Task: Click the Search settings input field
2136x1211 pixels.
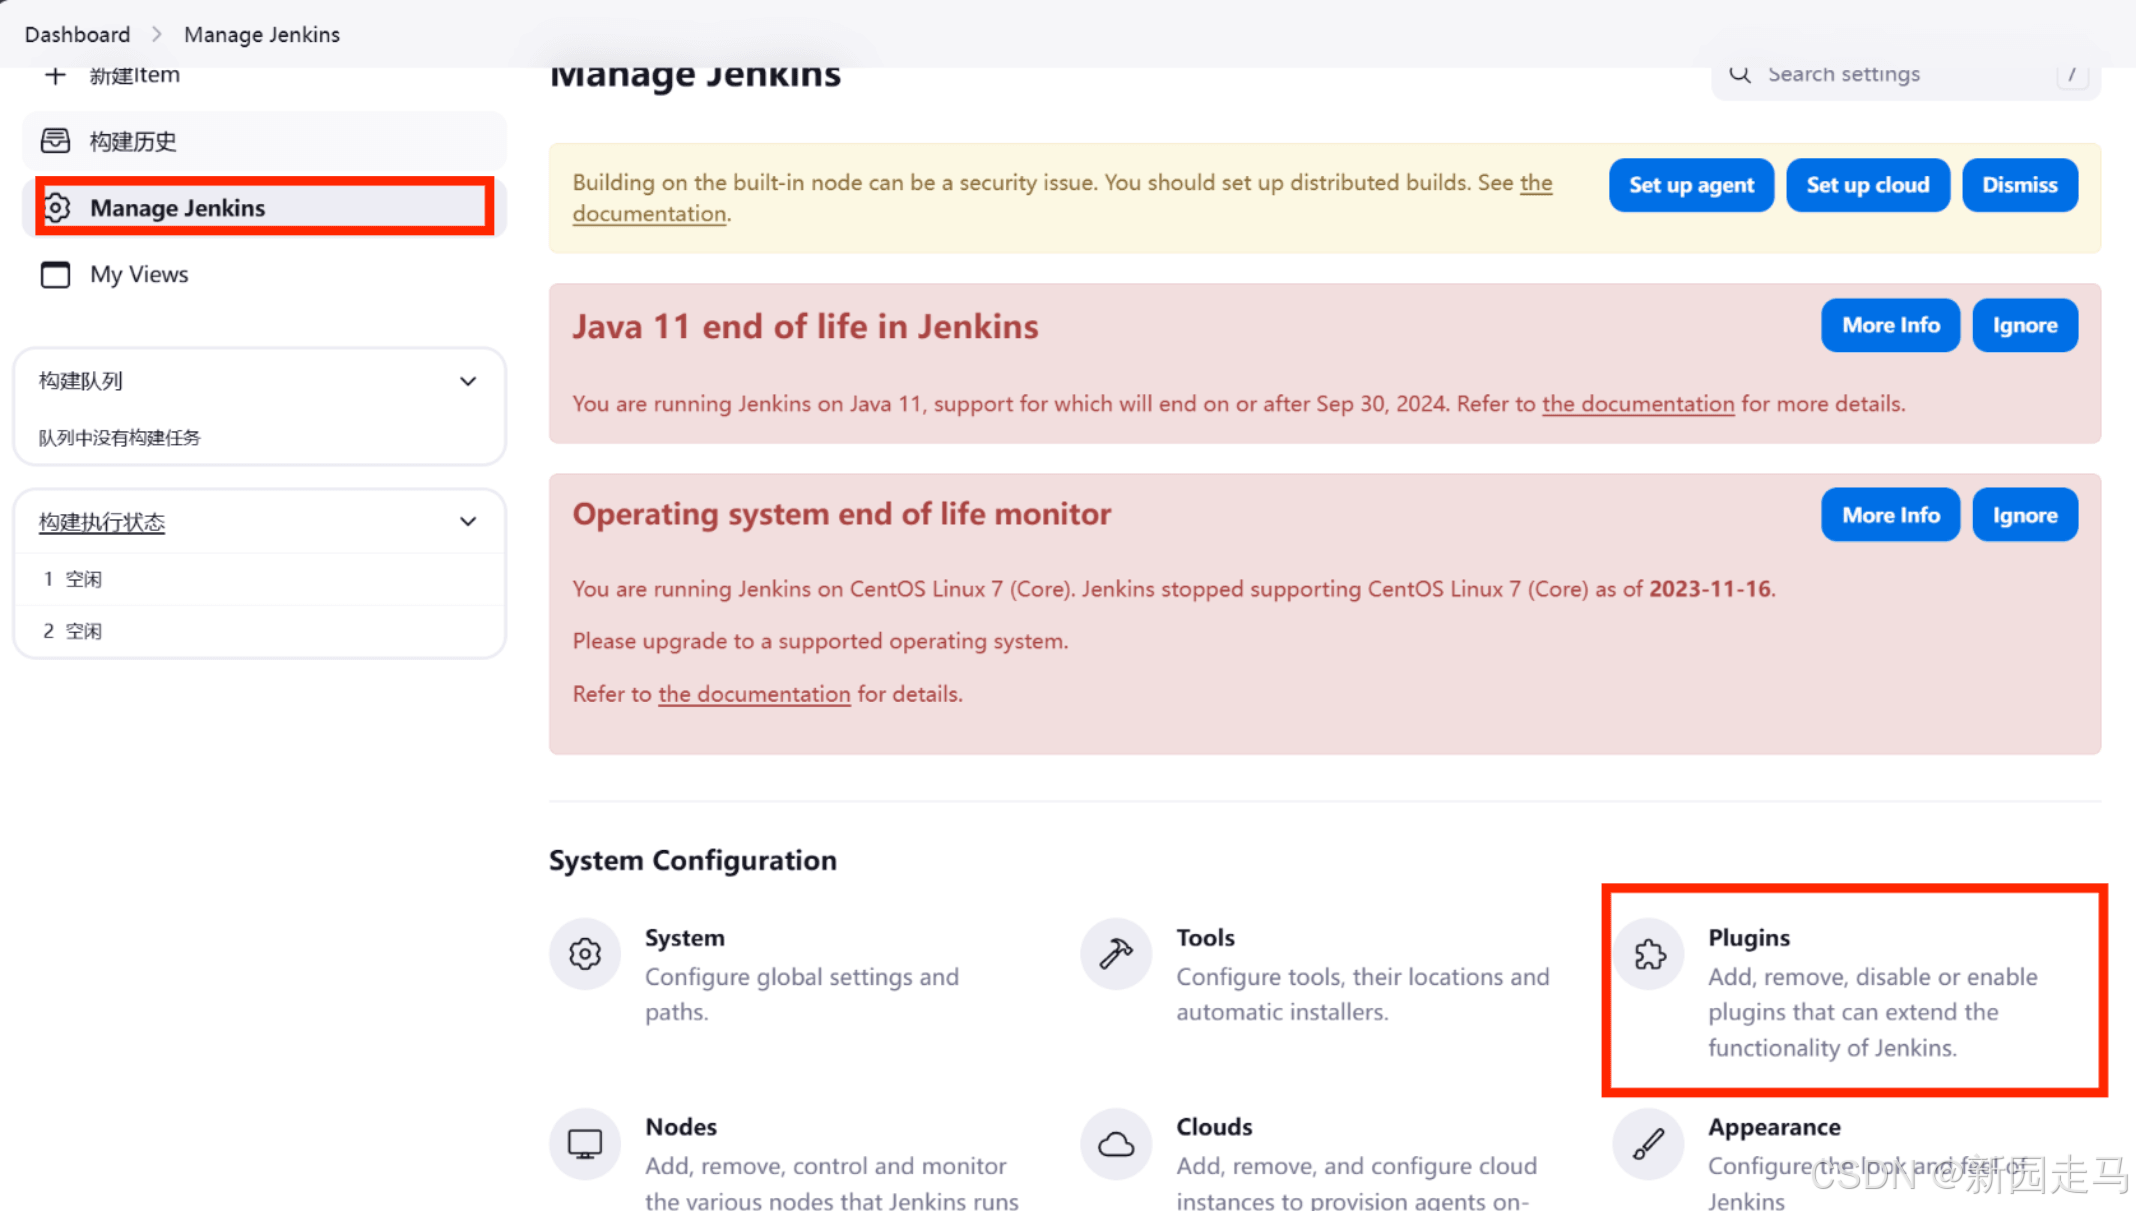Action: (x=1906, y=76)
